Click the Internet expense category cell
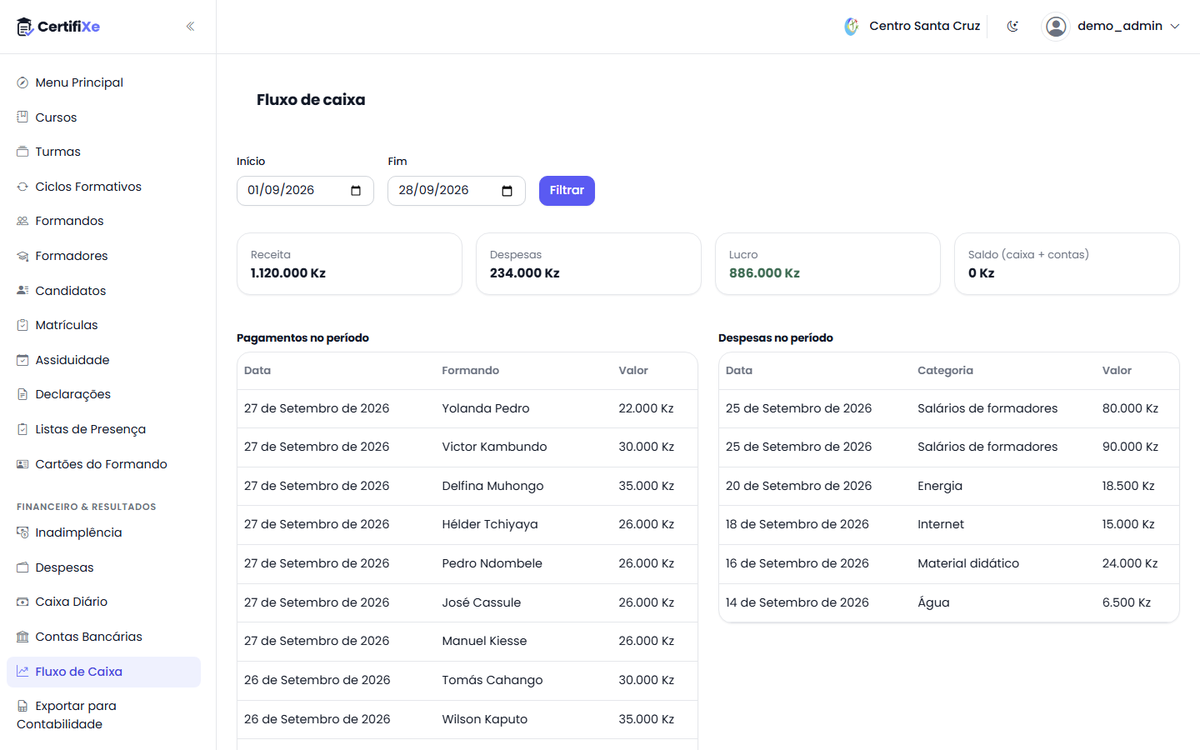This screenshot has height=750, width=1200. pyautogui.click(x=941, y=524)
